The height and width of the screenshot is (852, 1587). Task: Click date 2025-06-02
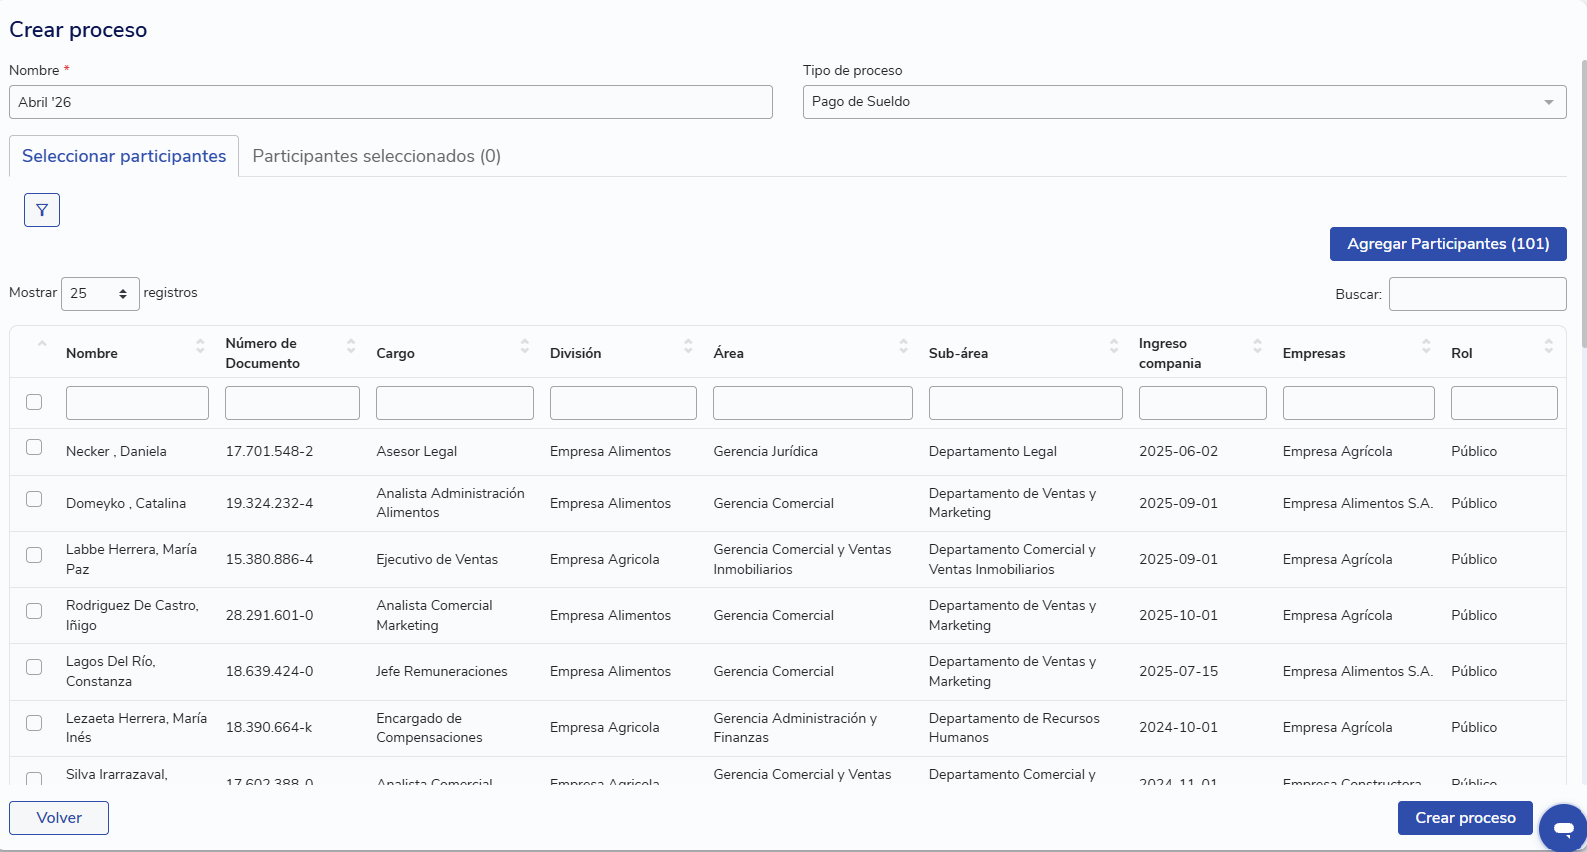click(1178, 452)
